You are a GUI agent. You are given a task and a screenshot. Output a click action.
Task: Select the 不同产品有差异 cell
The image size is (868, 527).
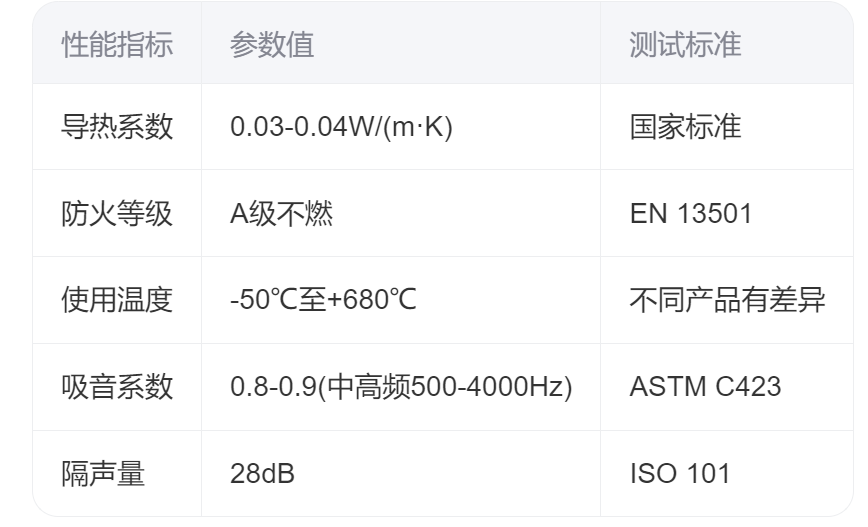[727, 301]
